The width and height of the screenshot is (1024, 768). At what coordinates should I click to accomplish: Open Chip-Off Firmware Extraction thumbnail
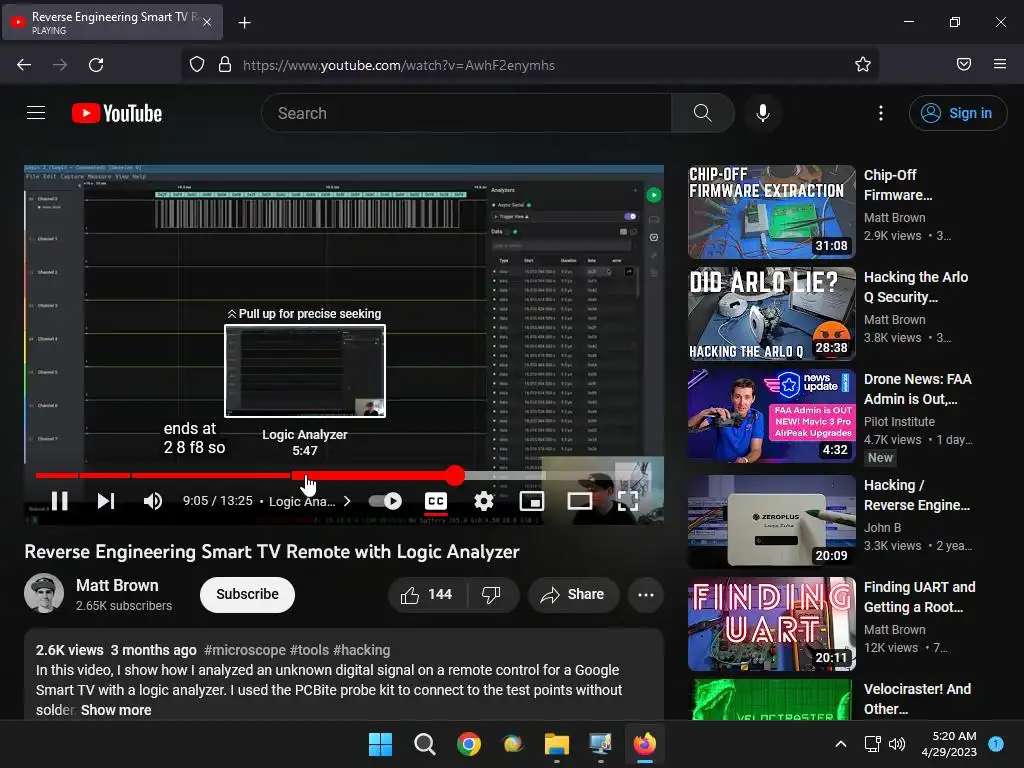(771, 212)
